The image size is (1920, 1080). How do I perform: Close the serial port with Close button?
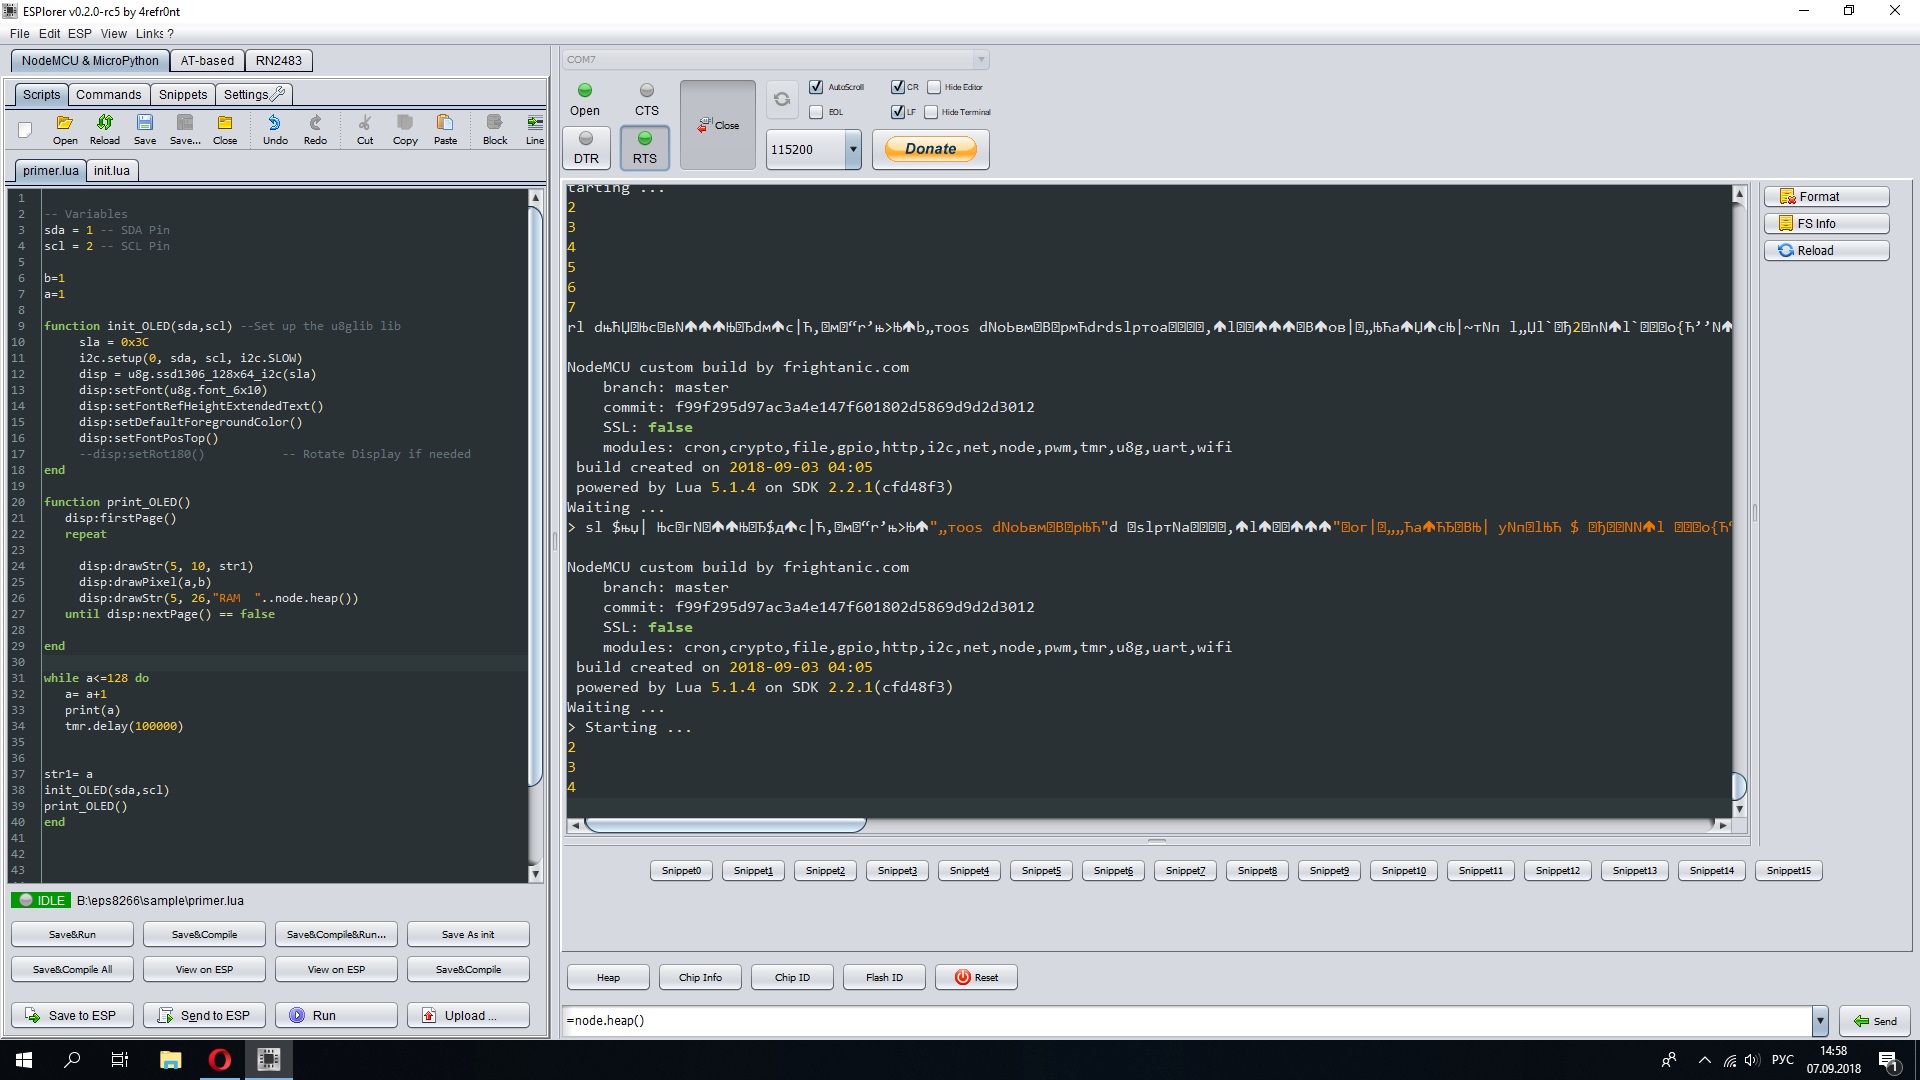point(718,125)
